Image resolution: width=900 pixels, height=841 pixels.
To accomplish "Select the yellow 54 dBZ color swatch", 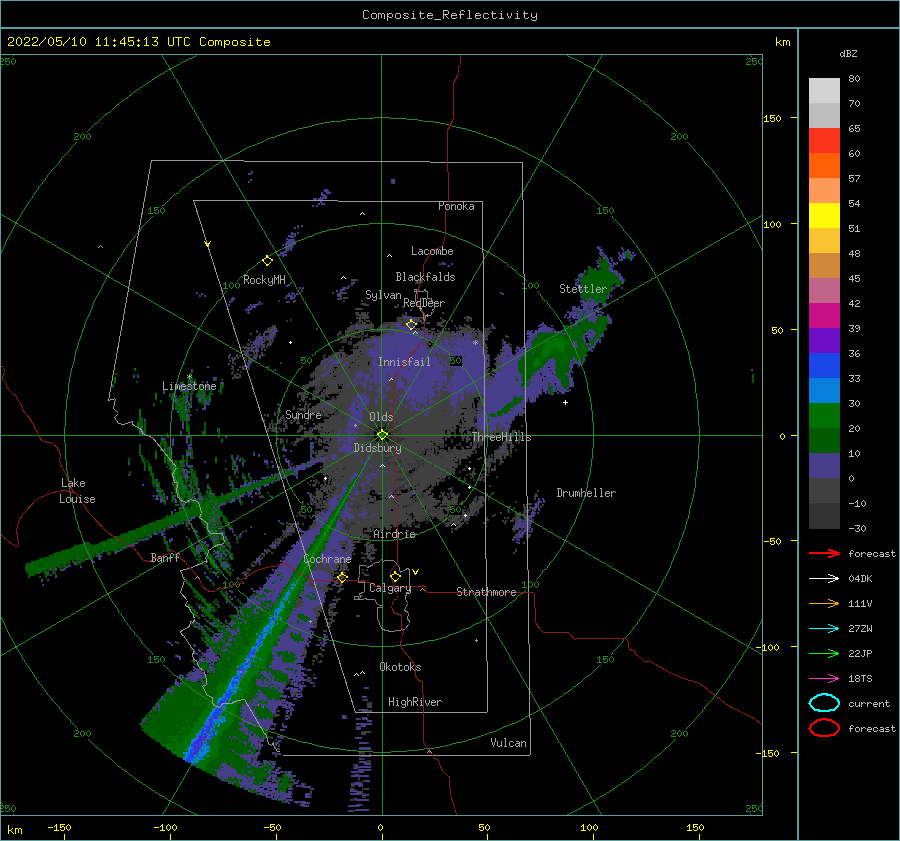I will click(x=824, y=215).
